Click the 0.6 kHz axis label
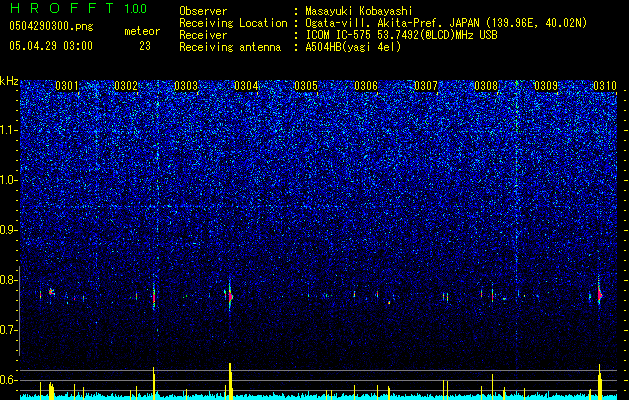The width and height of the screenshot is (629, 400). point(9,380)
